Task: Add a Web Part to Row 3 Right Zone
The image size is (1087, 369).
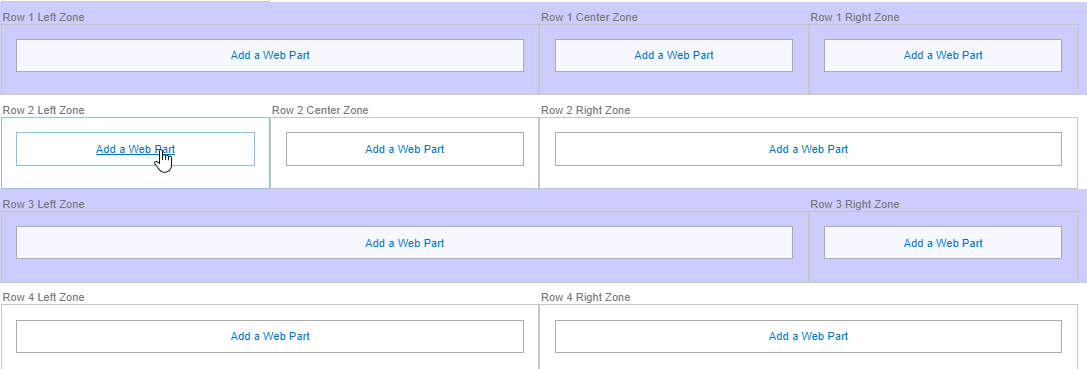Action: coord(943,243)
